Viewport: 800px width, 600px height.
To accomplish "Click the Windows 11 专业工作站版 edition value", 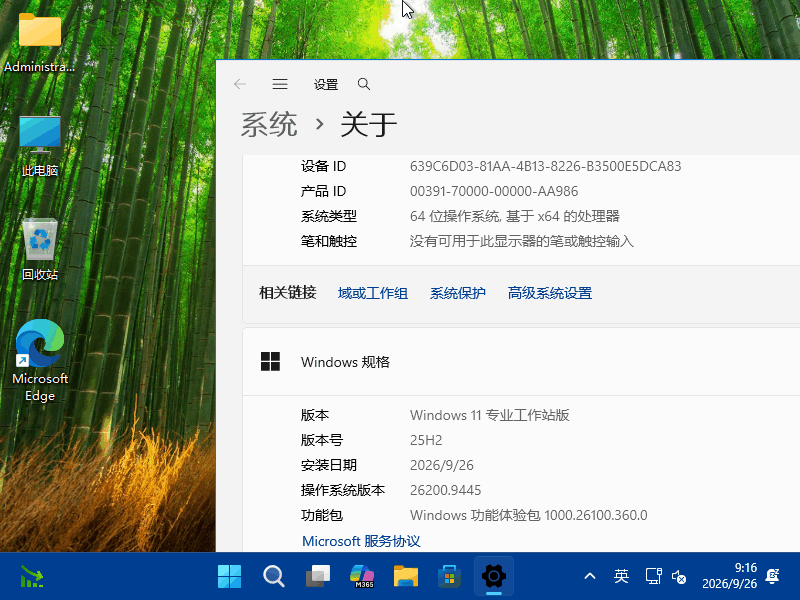I will coord(490,415).
